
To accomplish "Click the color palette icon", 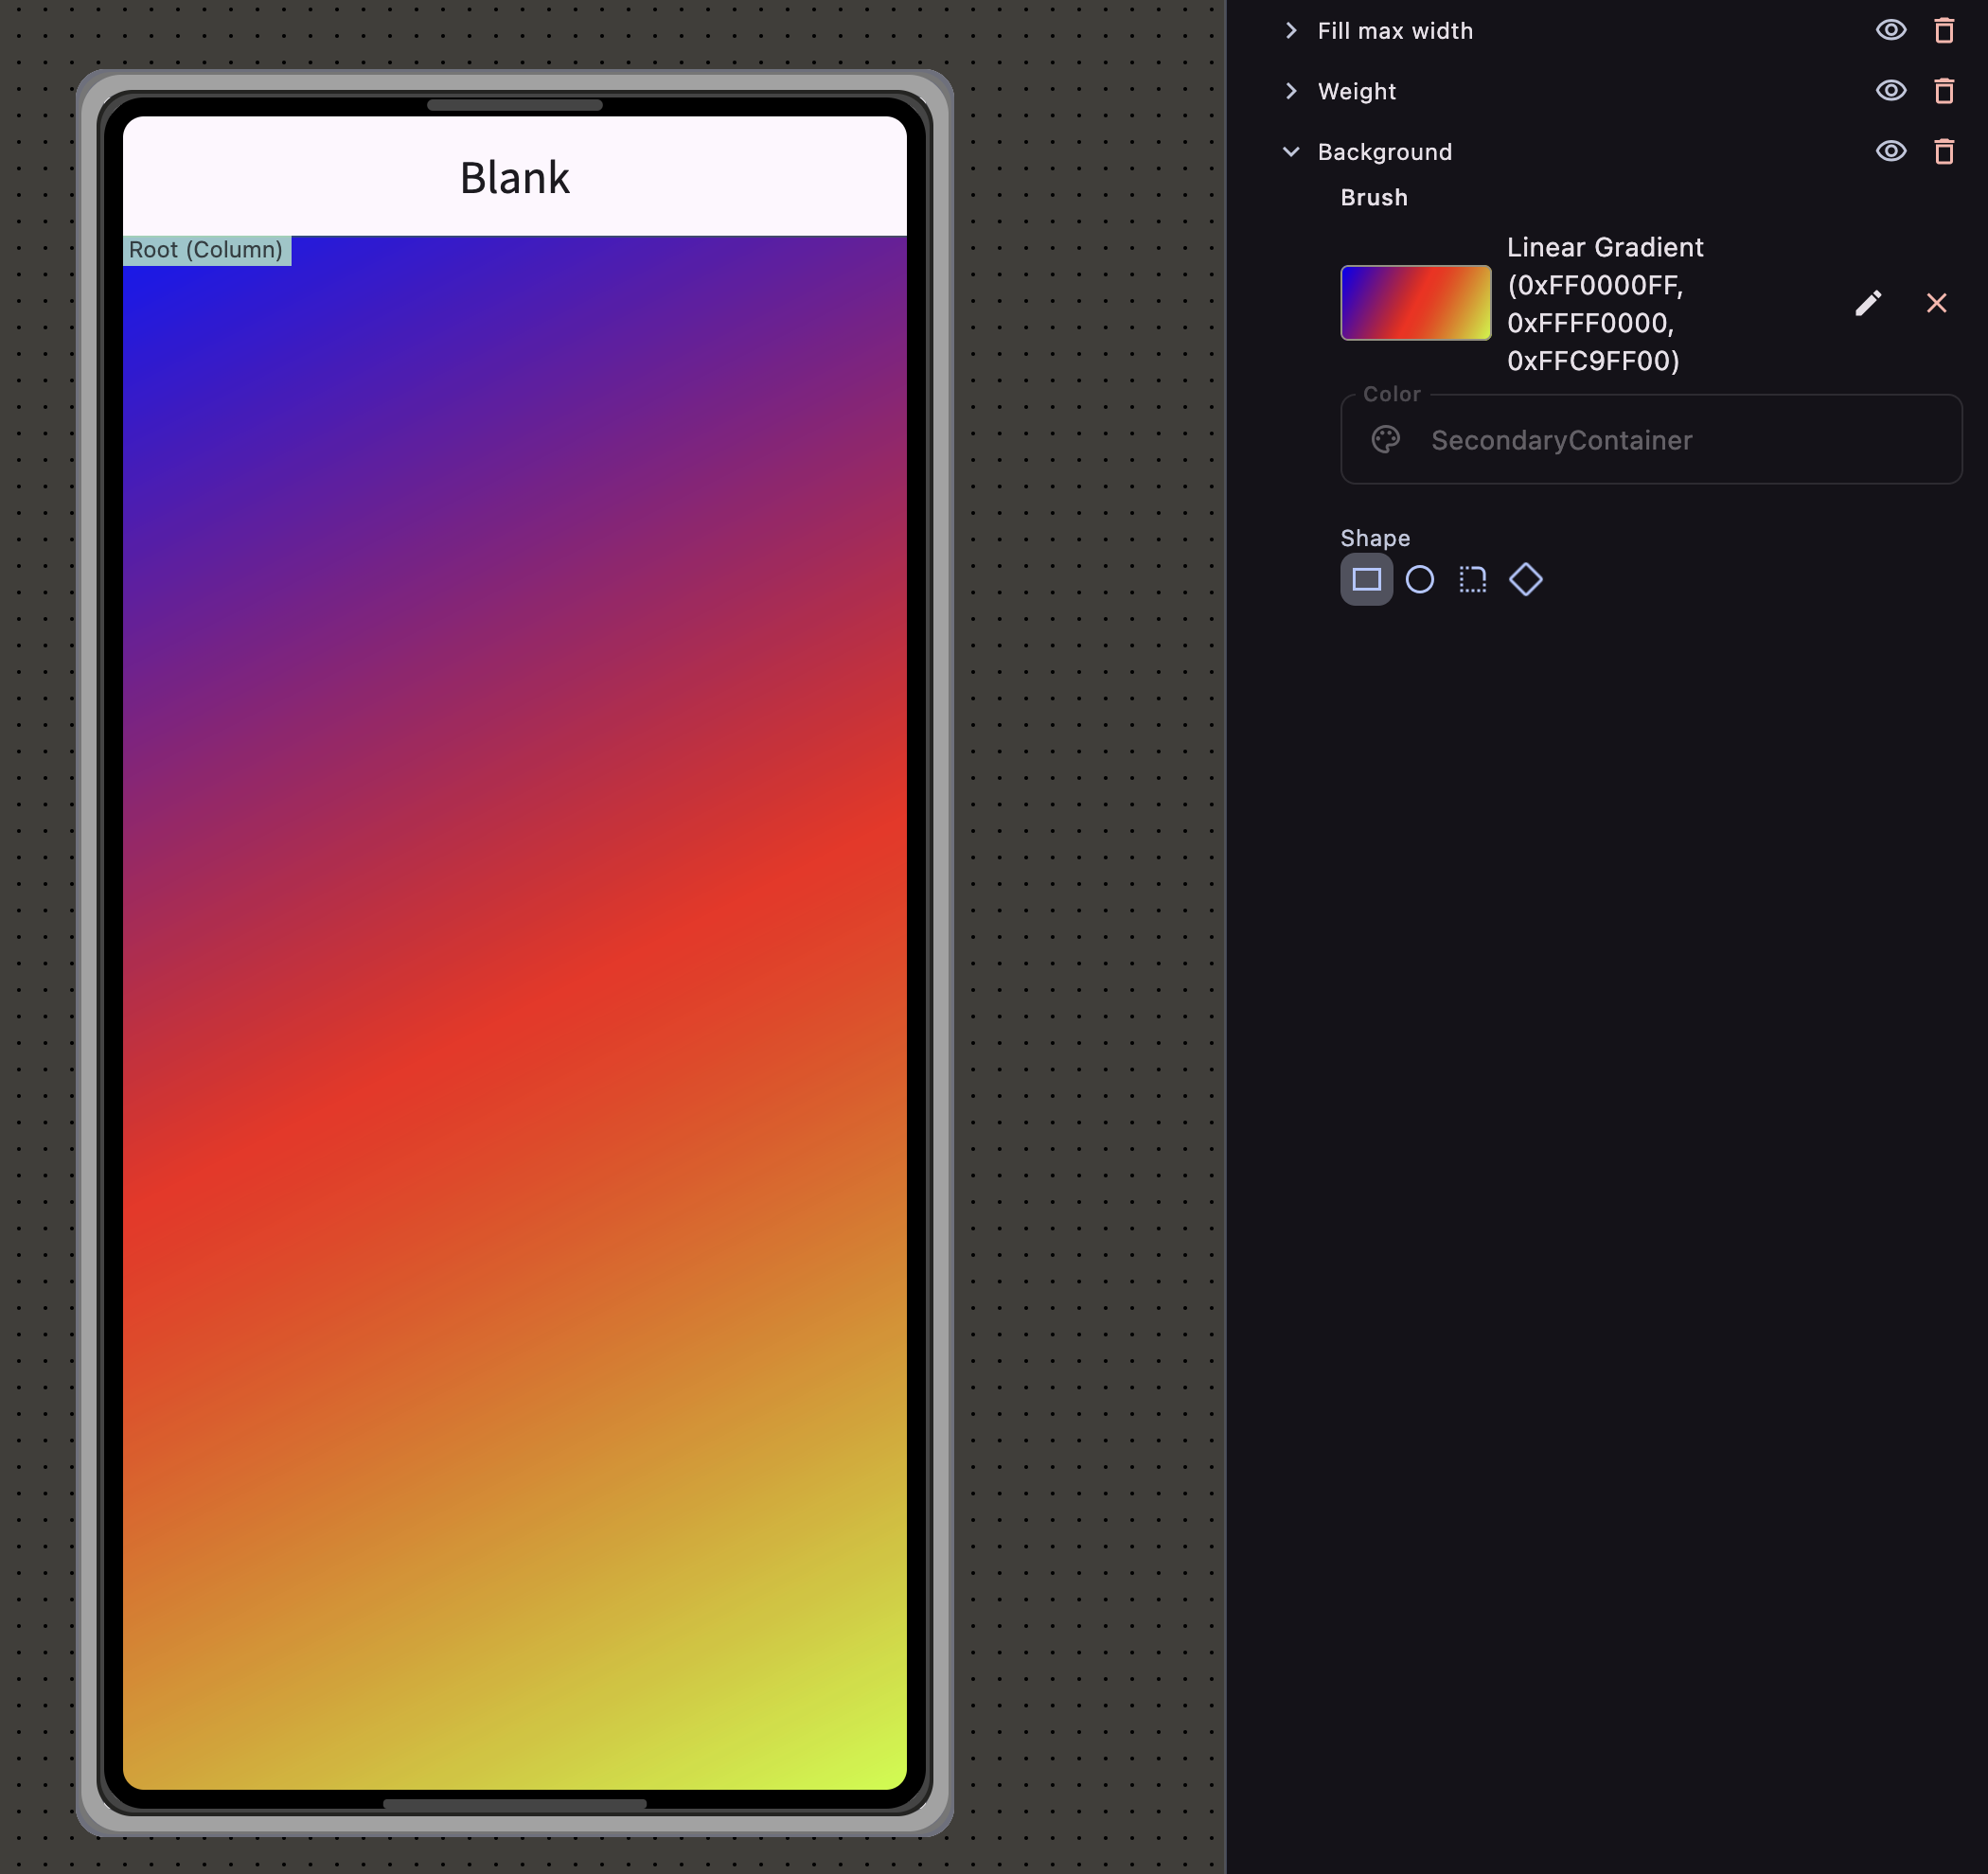I will [x=1386, y=440].
